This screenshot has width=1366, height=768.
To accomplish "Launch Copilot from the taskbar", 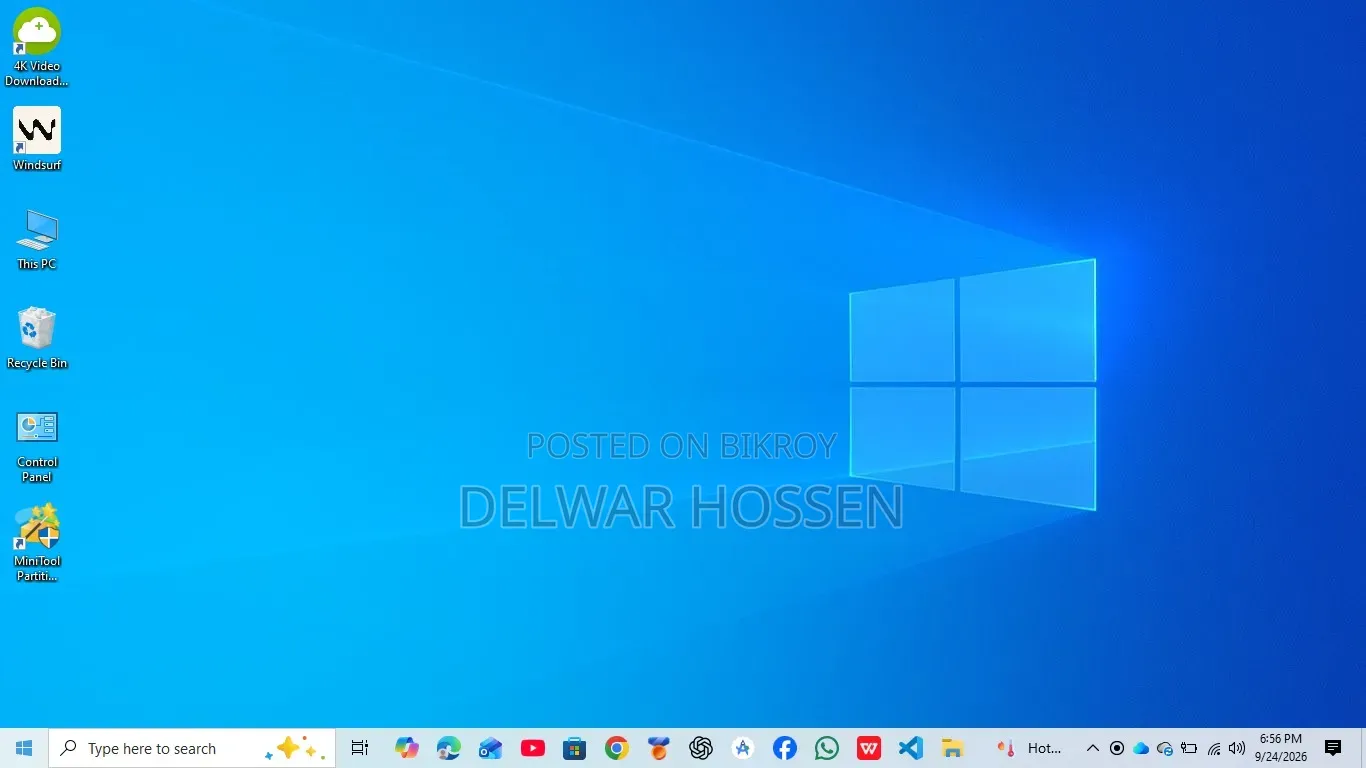I will 406,748.
